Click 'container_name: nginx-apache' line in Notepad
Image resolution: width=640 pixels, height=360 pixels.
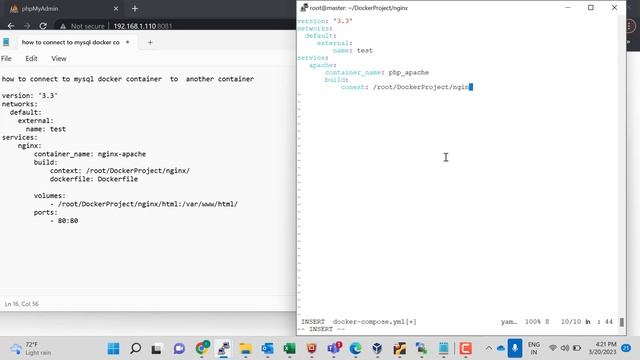point(90,154)
